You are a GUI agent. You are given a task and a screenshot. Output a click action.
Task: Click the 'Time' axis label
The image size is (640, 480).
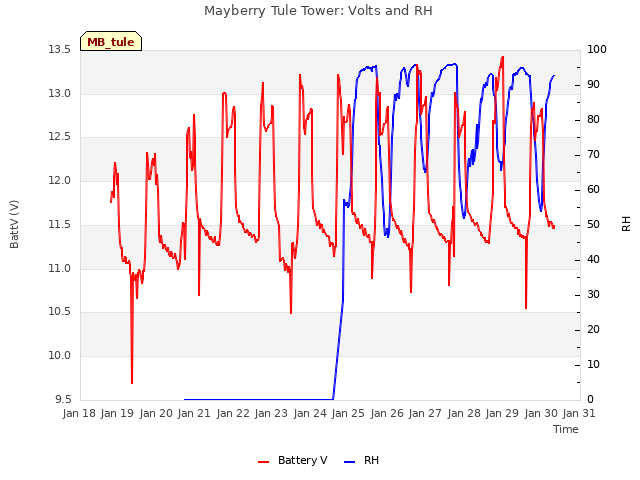coord(566,429)
